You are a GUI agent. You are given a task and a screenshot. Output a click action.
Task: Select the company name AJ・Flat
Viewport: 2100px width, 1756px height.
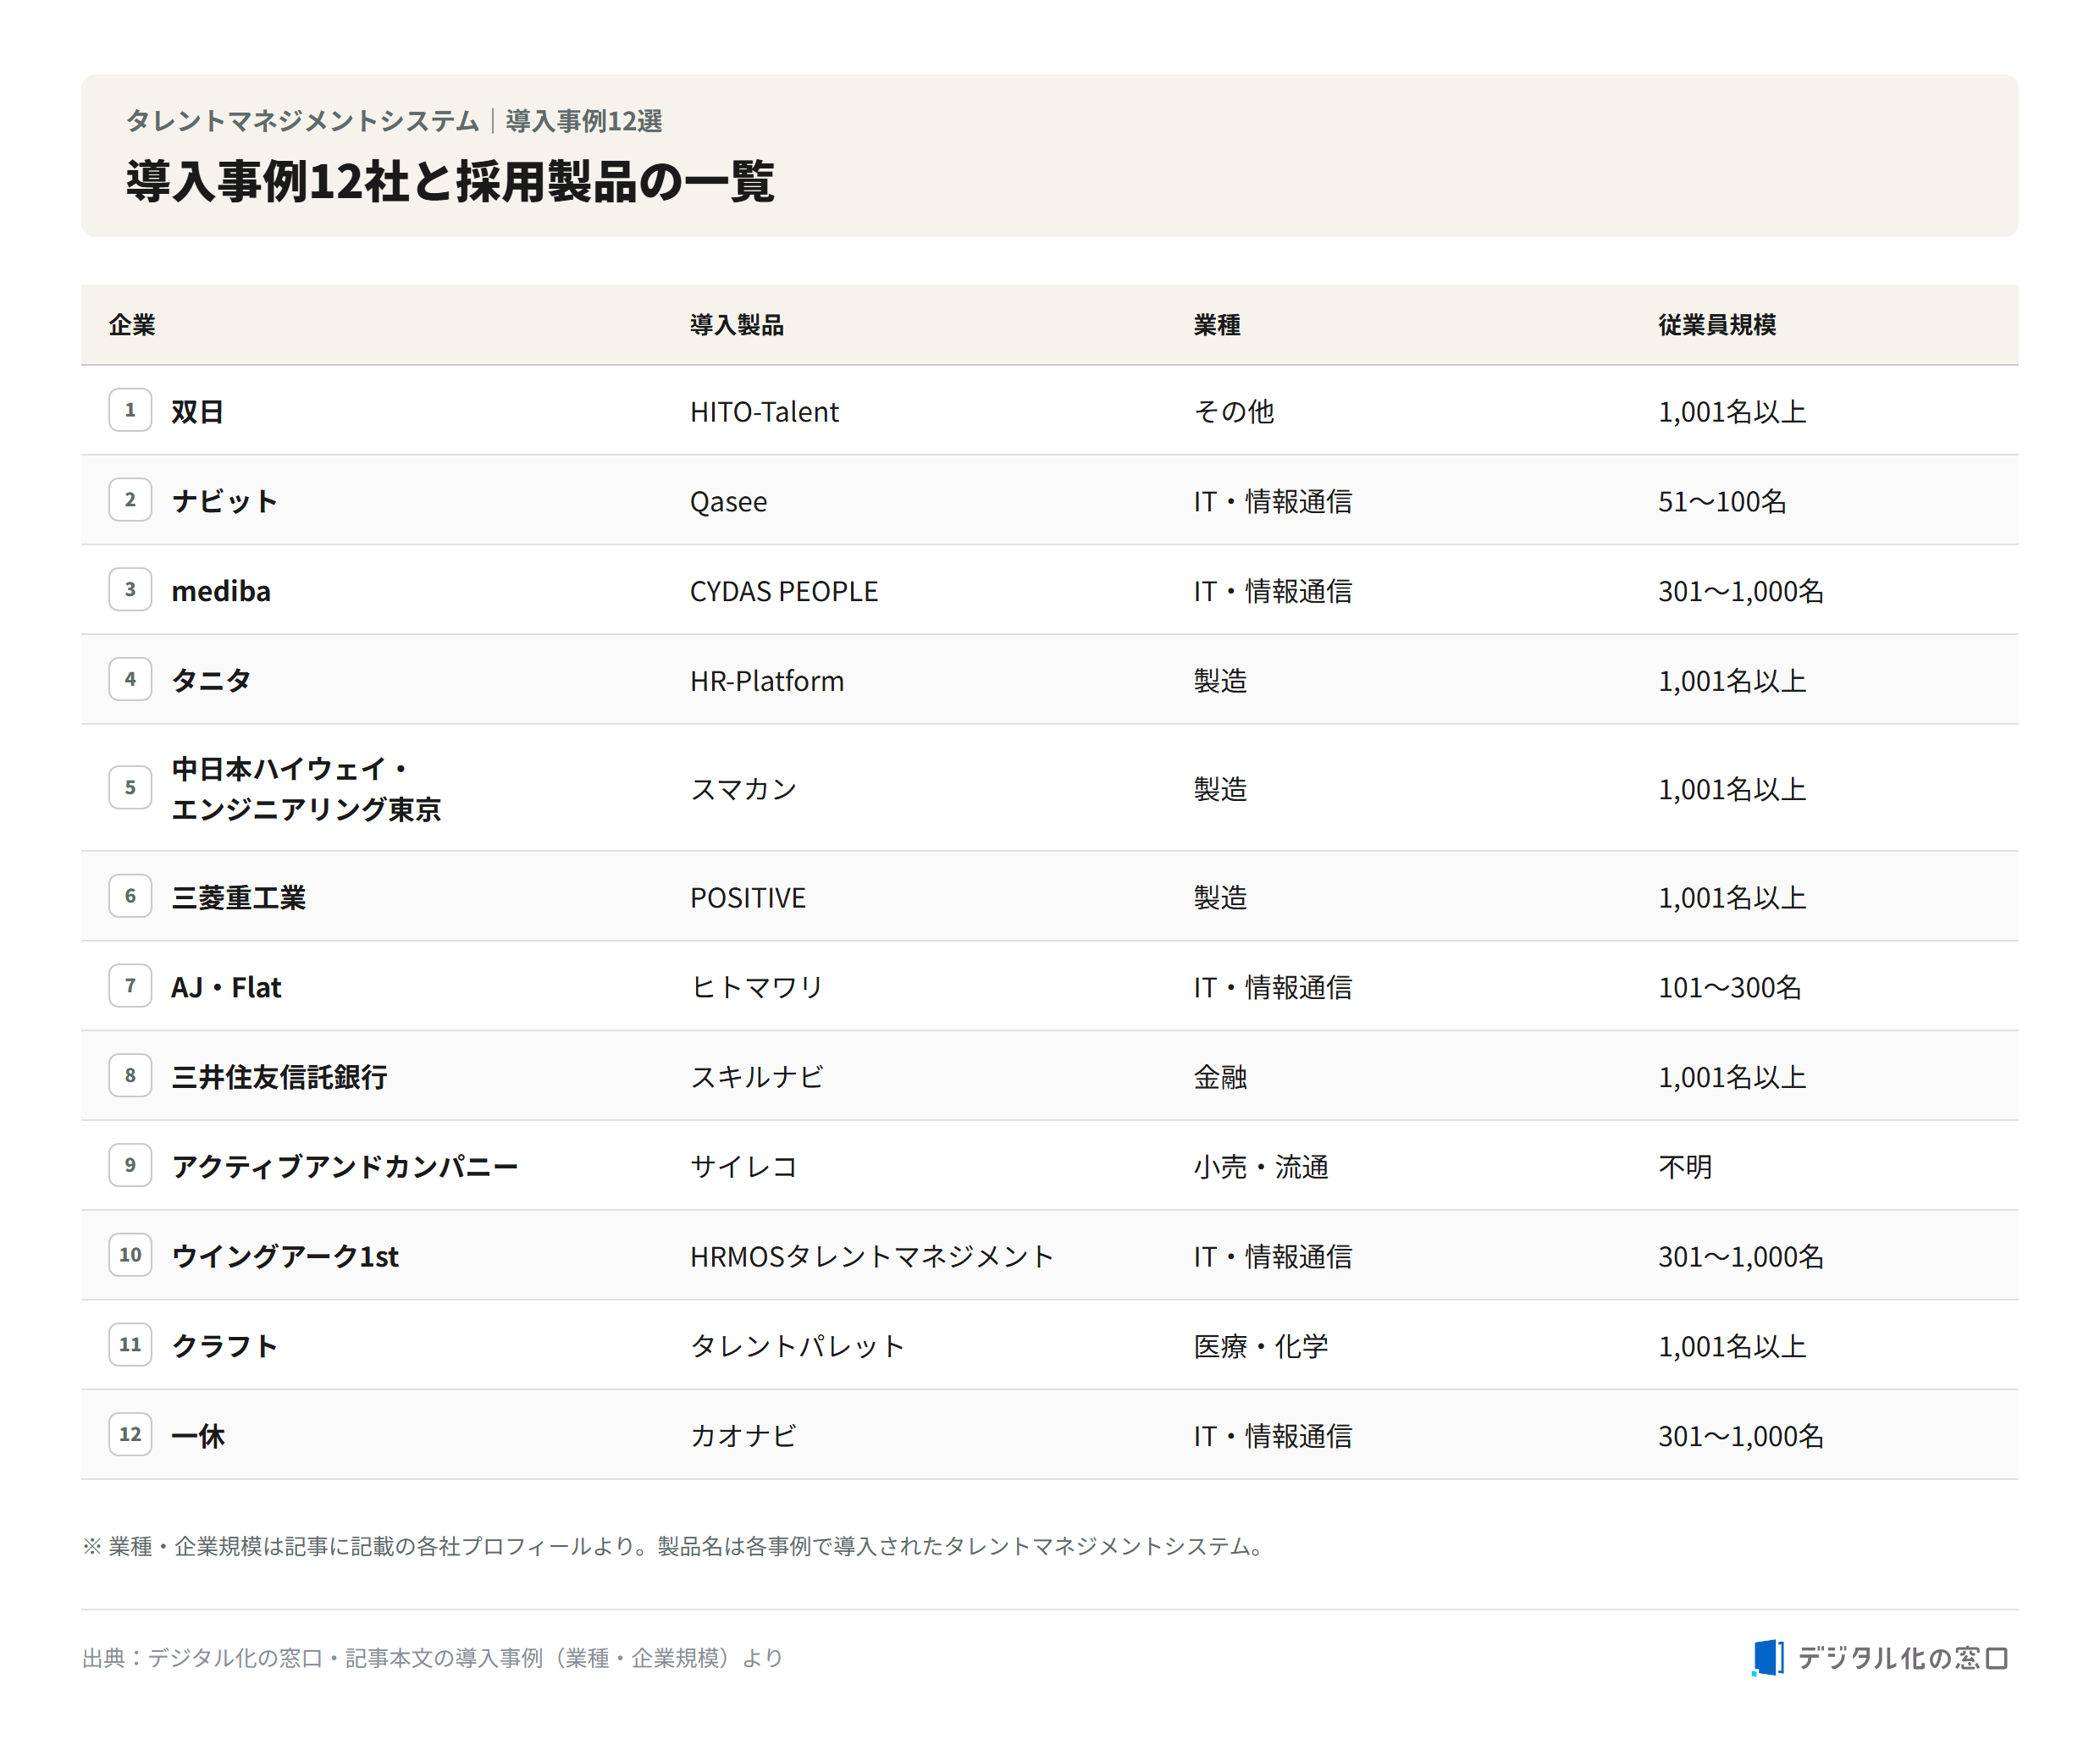point(226,987)
